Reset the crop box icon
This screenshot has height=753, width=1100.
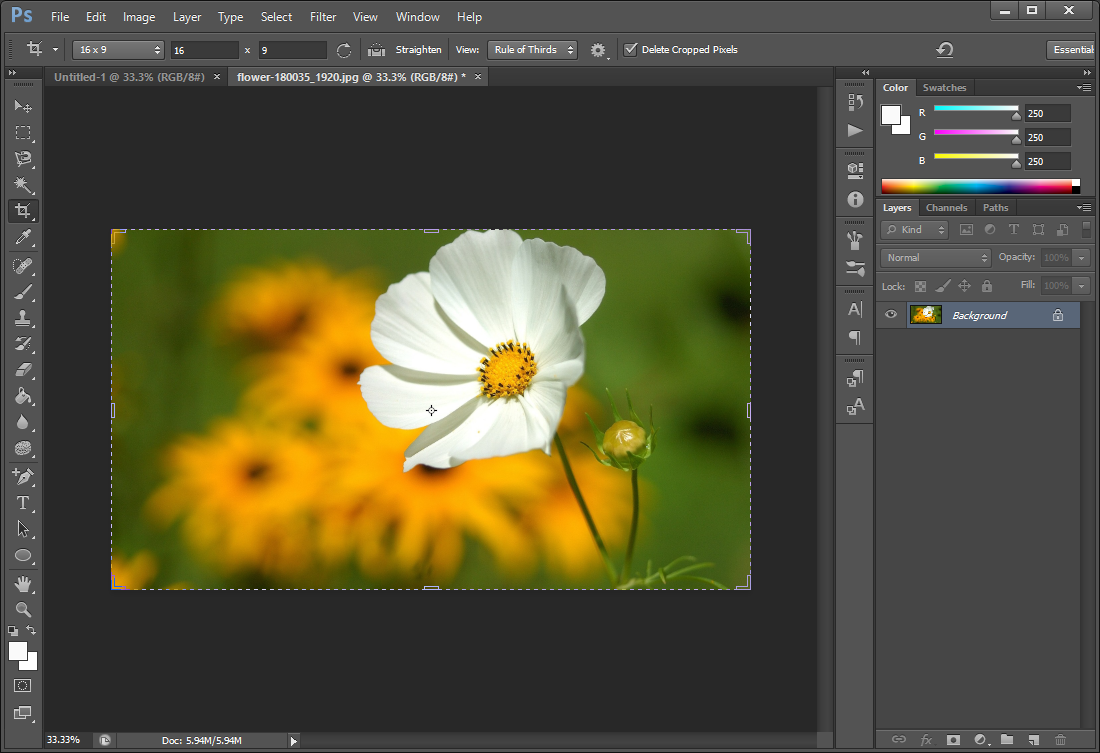click(944, 49)
